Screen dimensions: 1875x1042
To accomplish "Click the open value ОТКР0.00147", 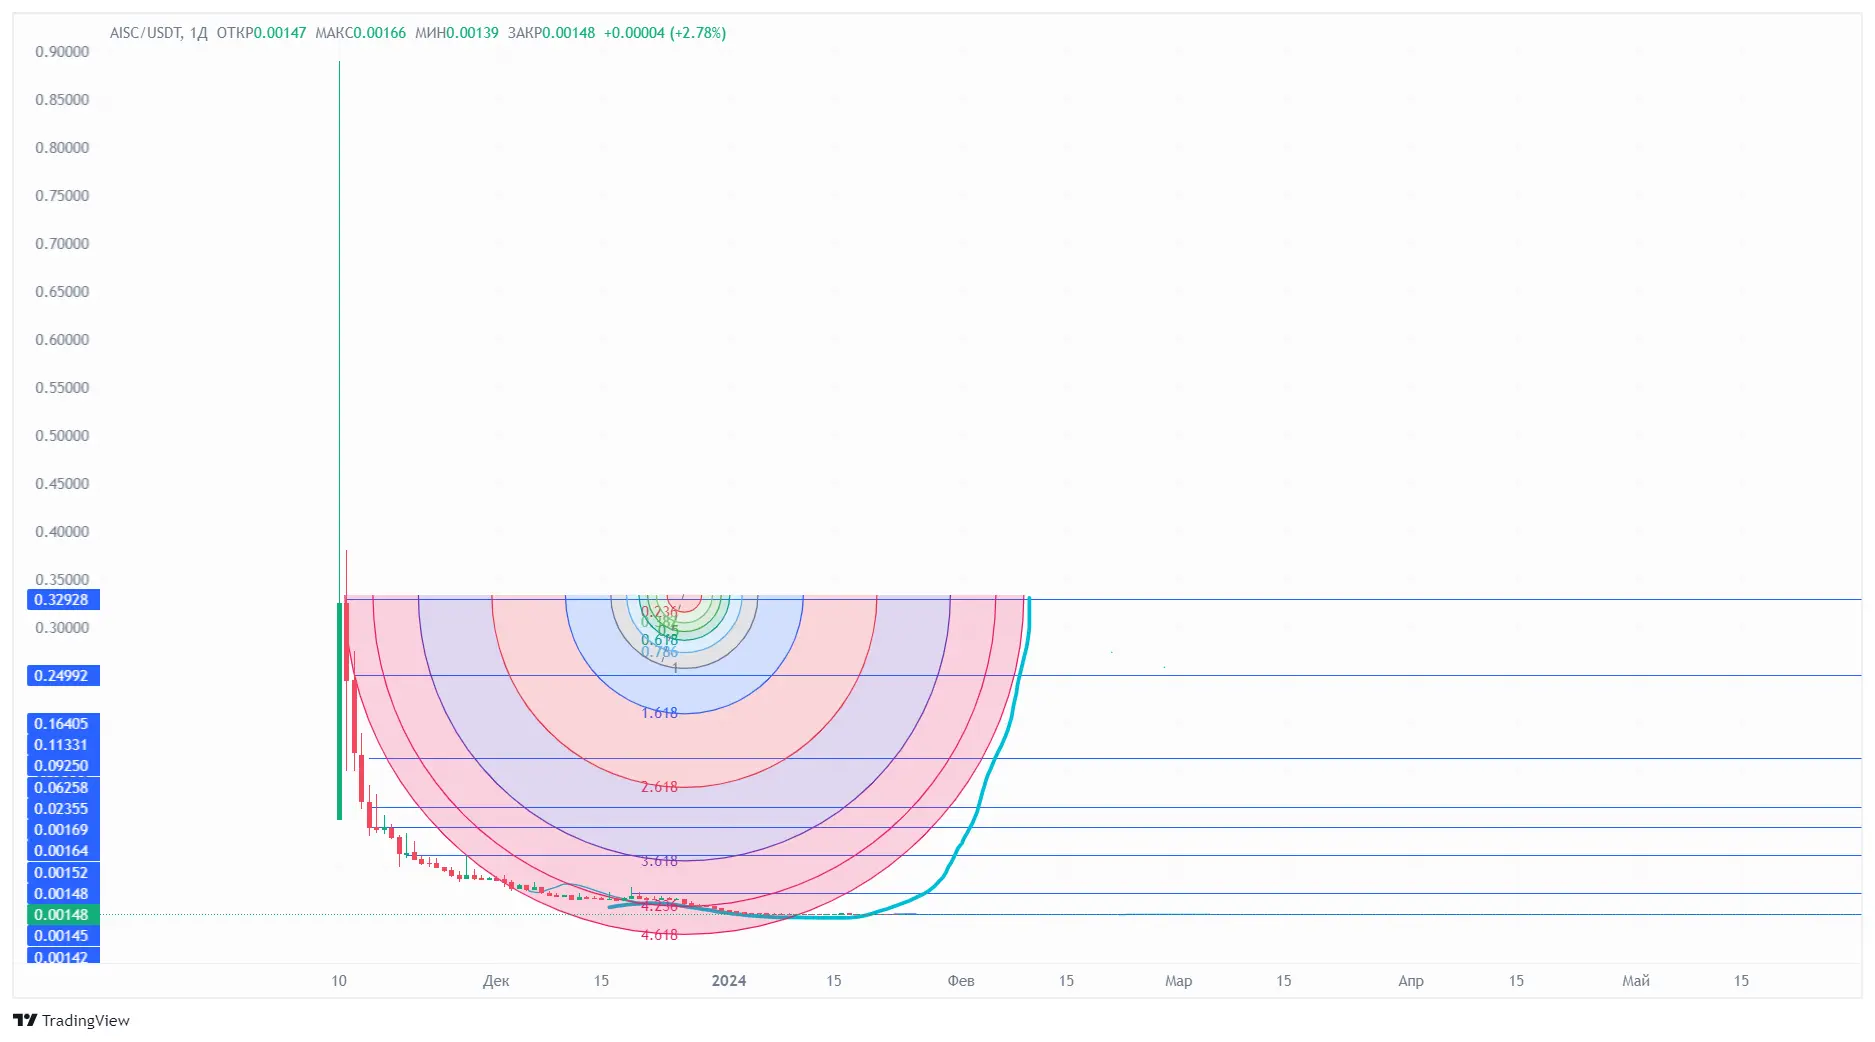I will (261, 33).
